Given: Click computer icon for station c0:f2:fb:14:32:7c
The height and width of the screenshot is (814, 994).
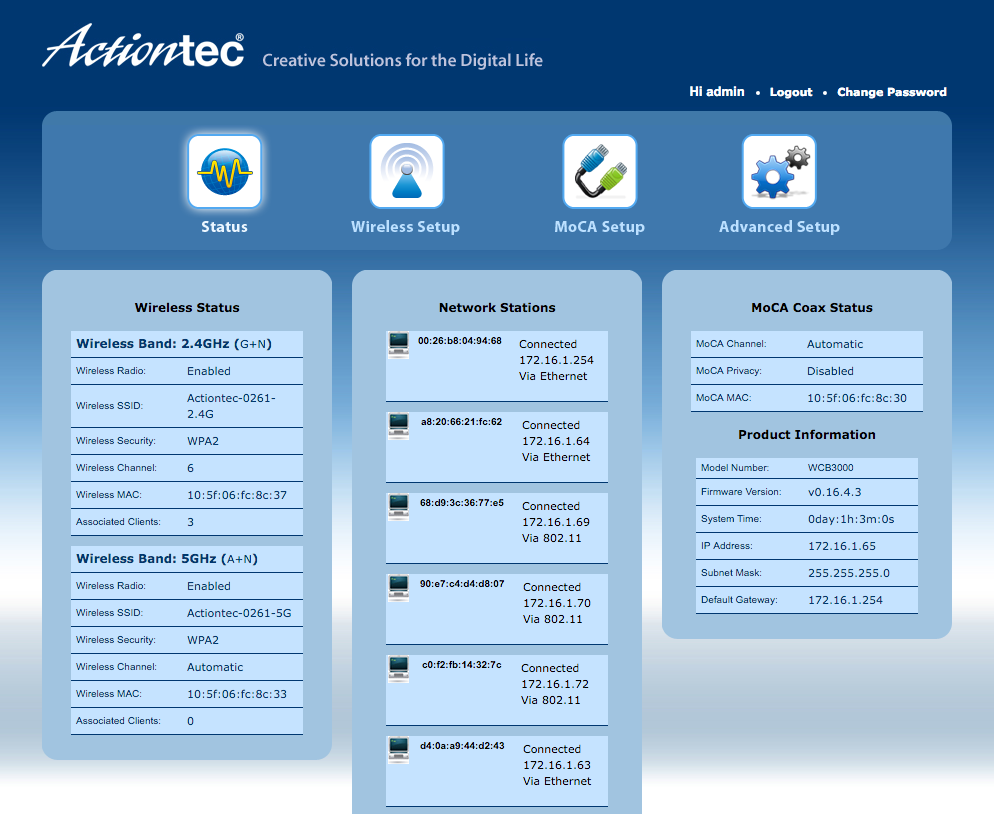Looking at the screenshot, I should click(398, 669).
